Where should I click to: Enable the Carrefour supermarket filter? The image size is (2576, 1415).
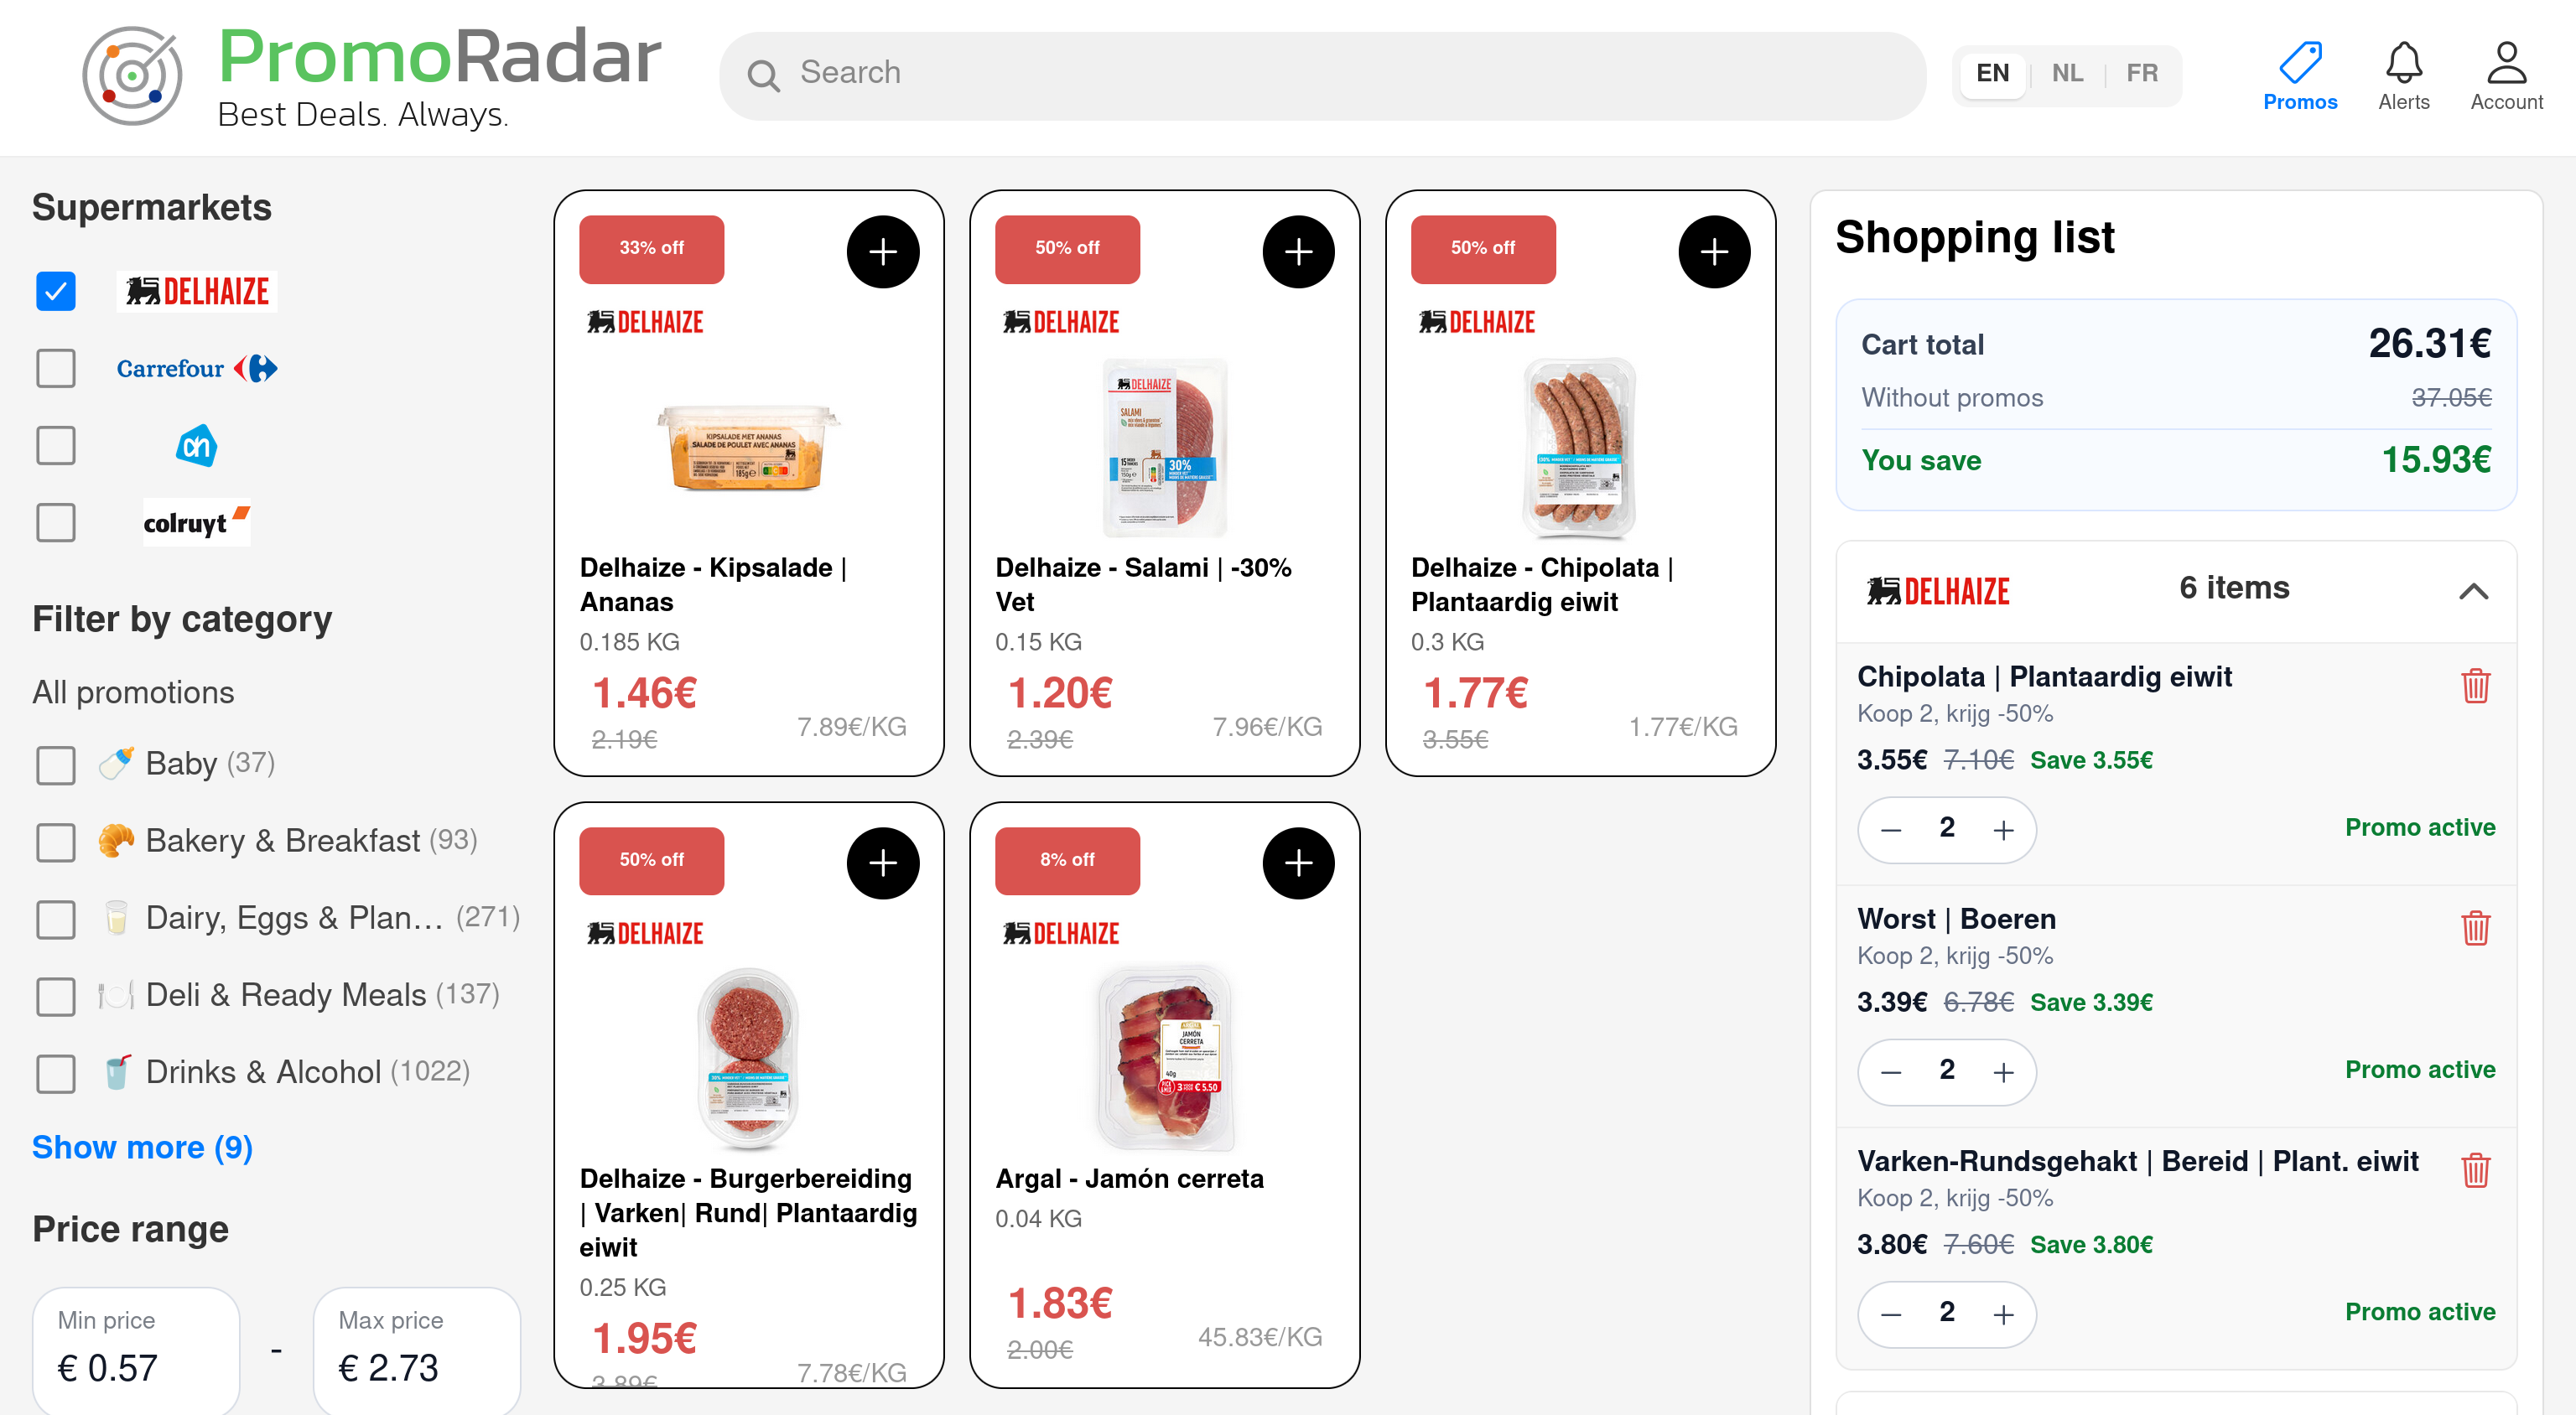point(55,368)
